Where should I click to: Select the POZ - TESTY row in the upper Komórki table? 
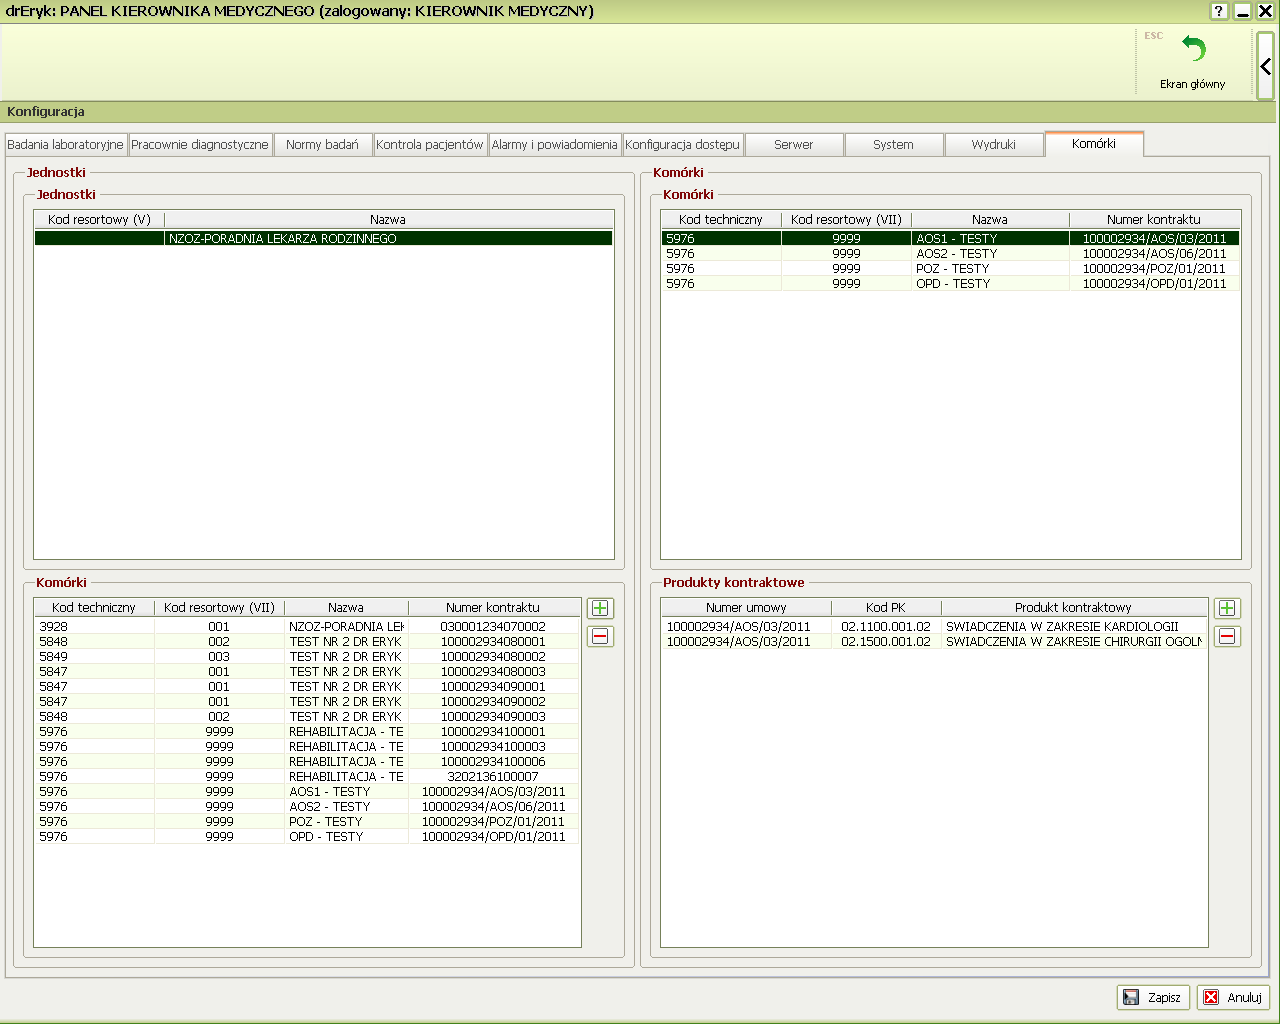950,268
